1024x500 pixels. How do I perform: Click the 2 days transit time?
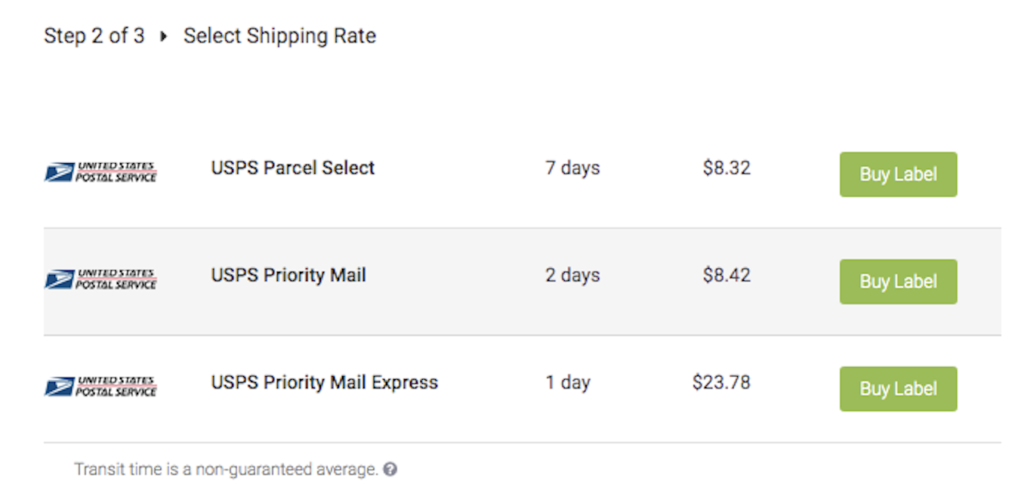click(x=572, y=275)
